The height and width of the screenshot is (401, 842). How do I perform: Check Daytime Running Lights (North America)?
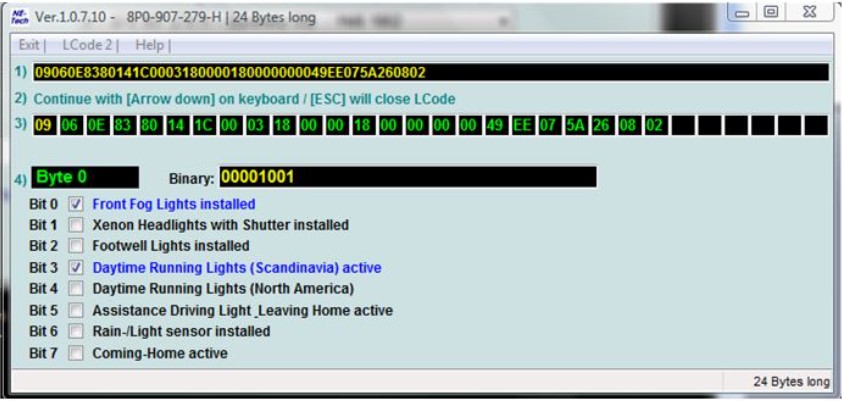tap(76, 289)
